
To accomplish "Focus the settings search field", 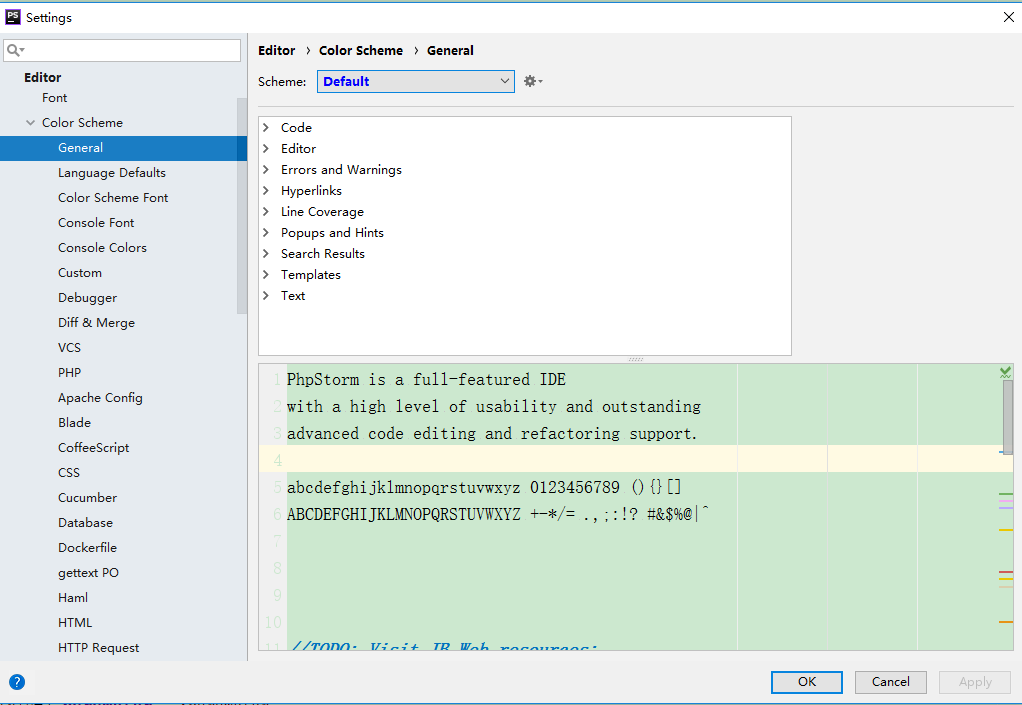I will click(122, 50).
